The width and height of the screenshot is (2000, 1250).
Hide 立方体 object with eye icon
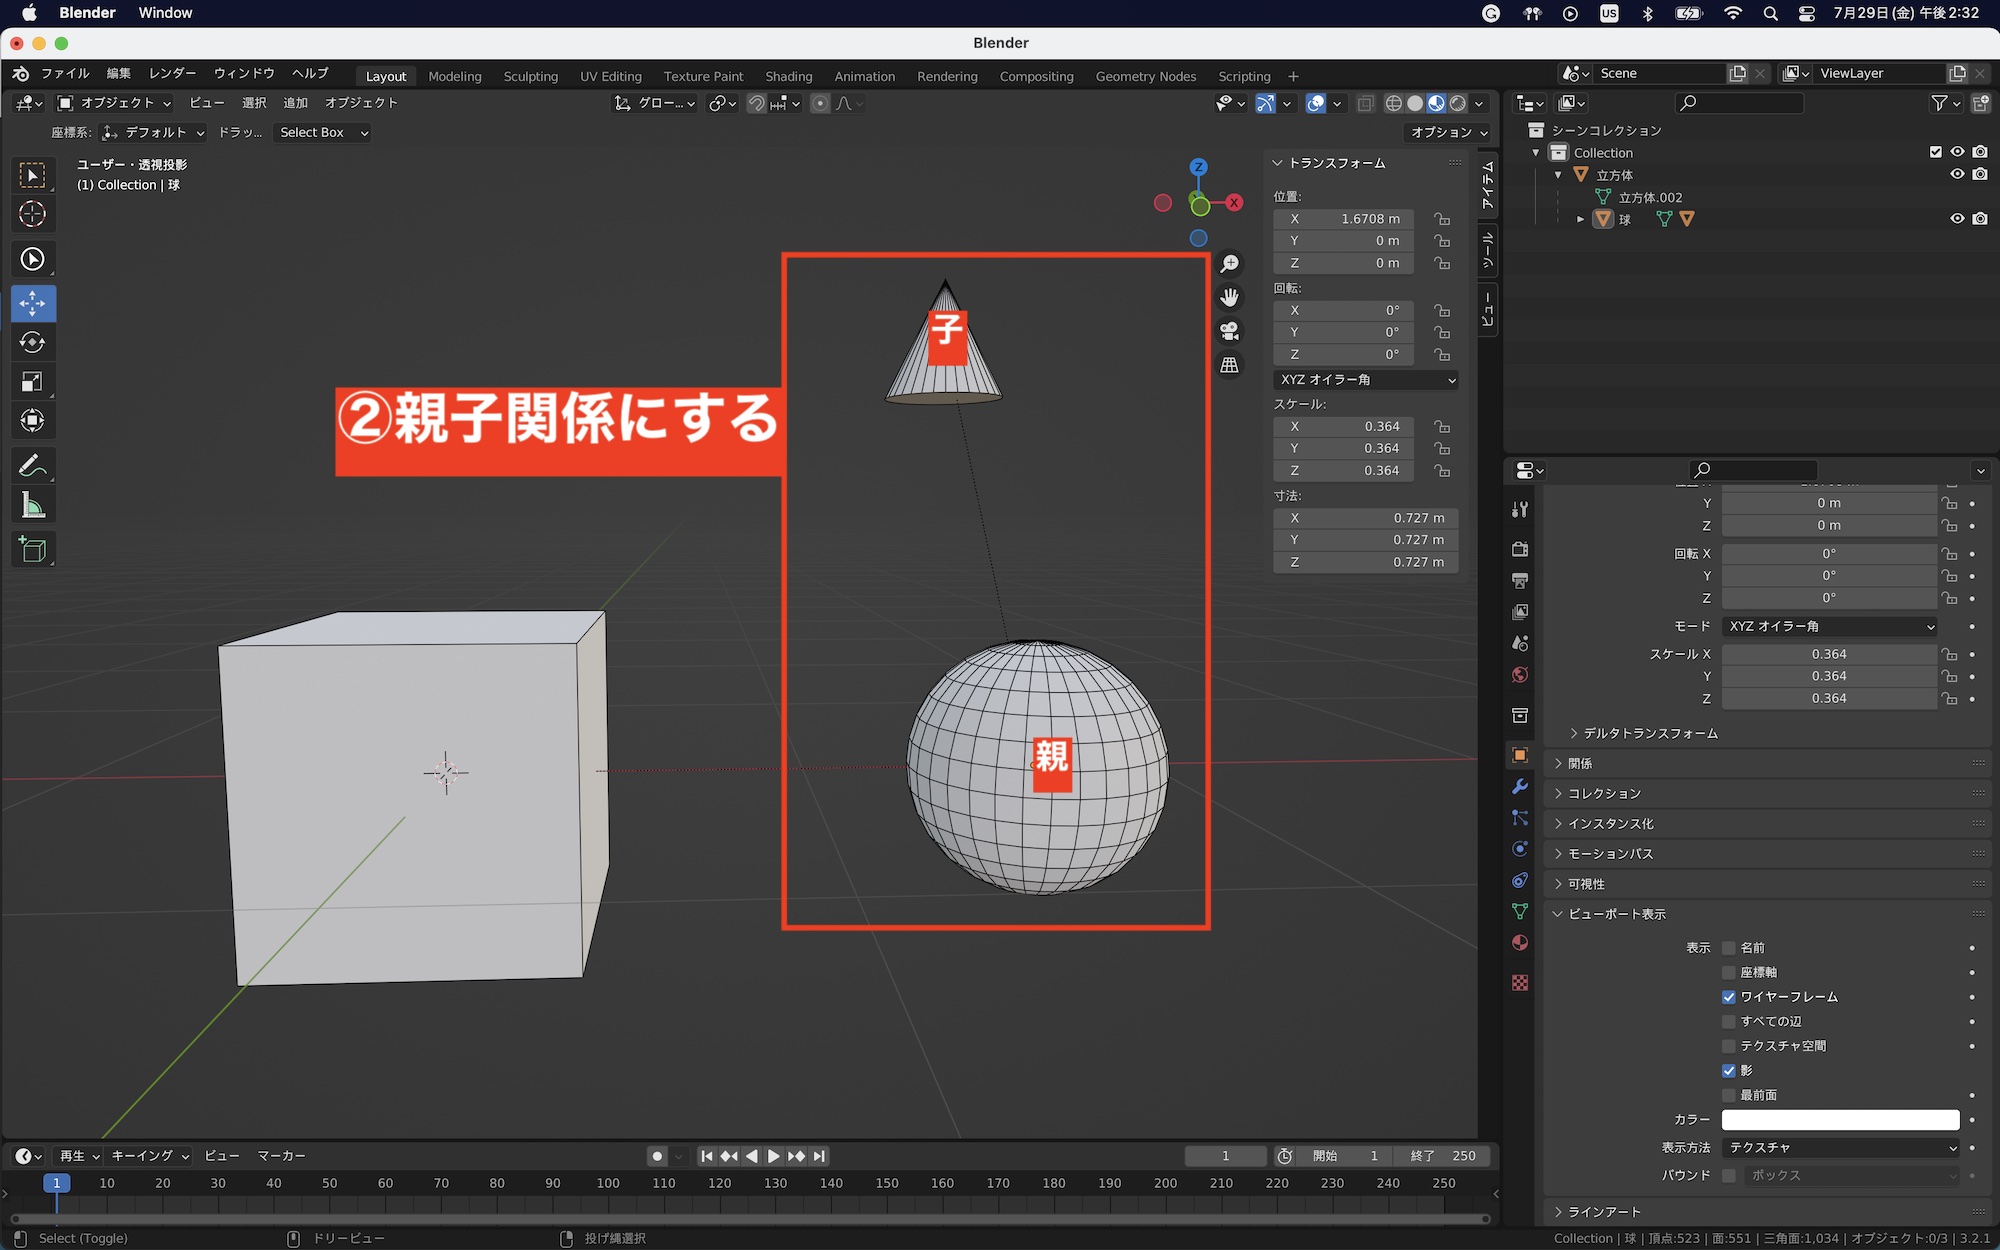click(1957, 175)
